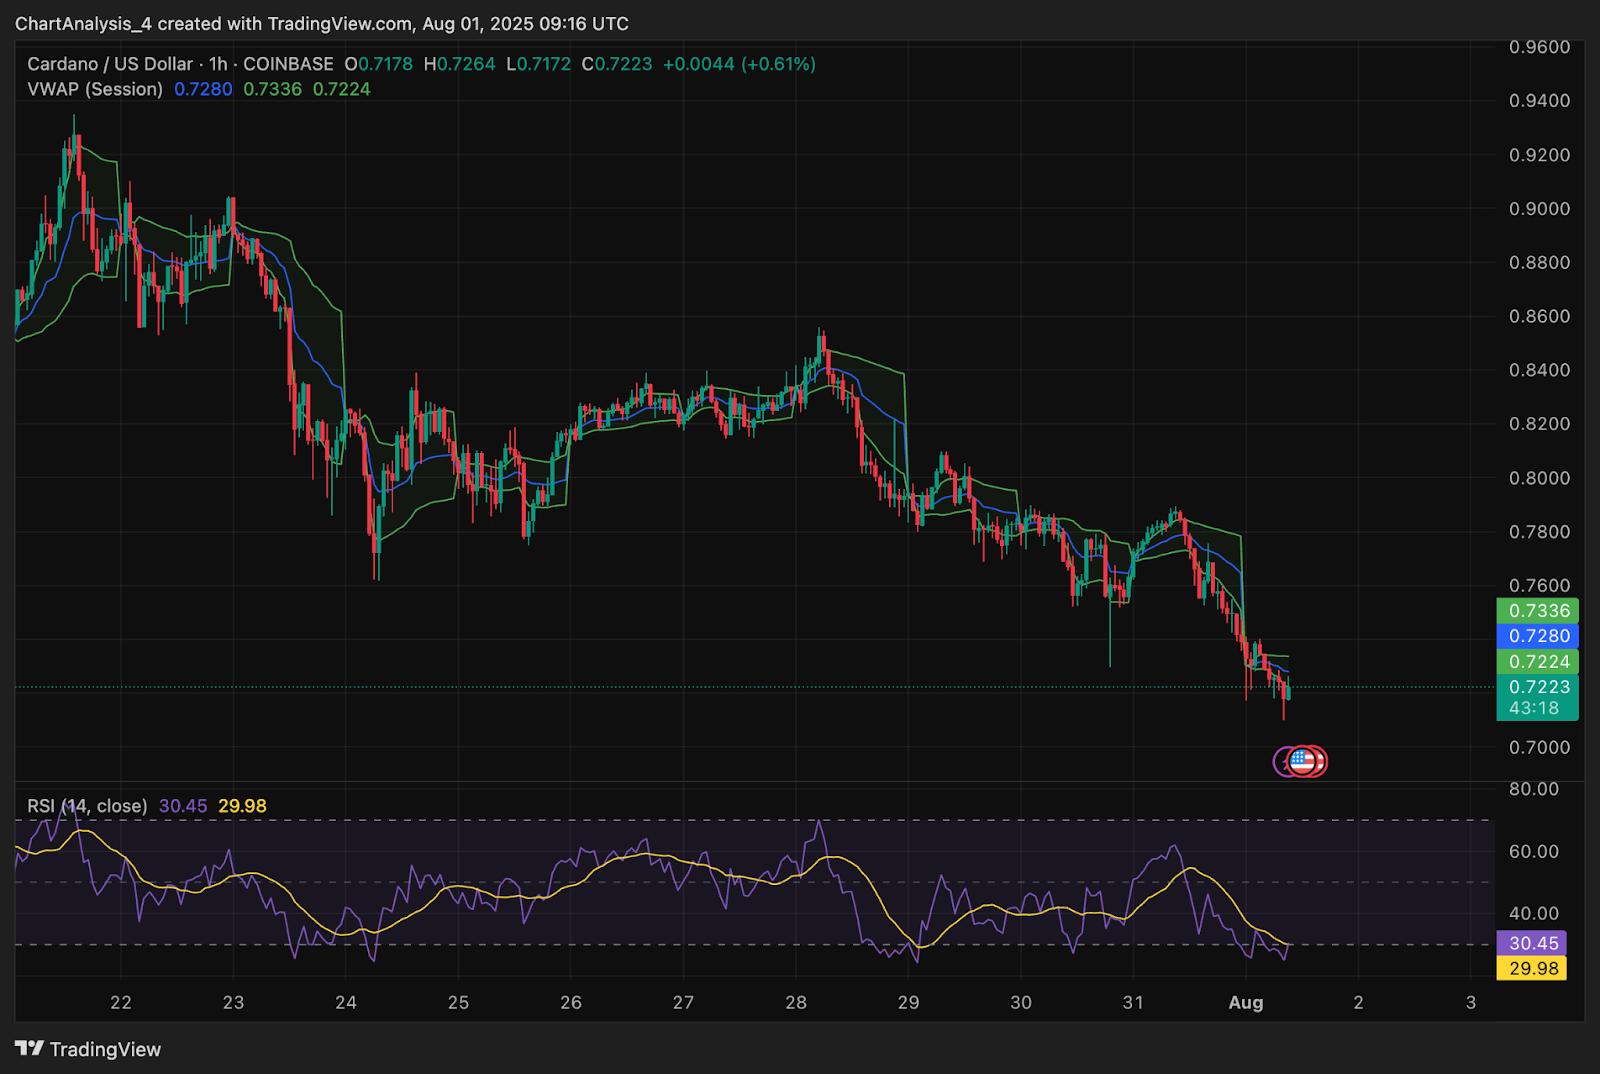Click the purple 30.45 RSI value label
1600x1074 pixels.
tap(1531, 943)
